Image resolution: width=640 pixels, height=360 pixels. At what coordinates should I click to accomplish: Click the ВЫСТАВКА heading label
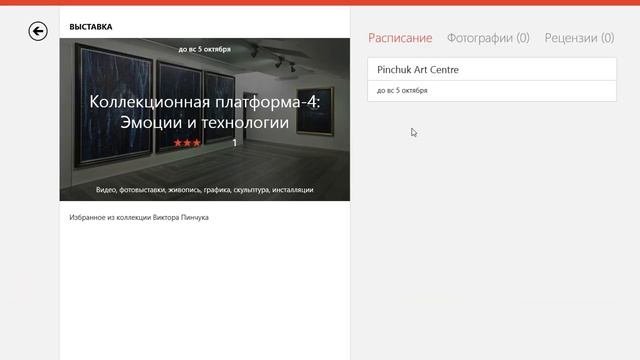click(x=91, y=27)
